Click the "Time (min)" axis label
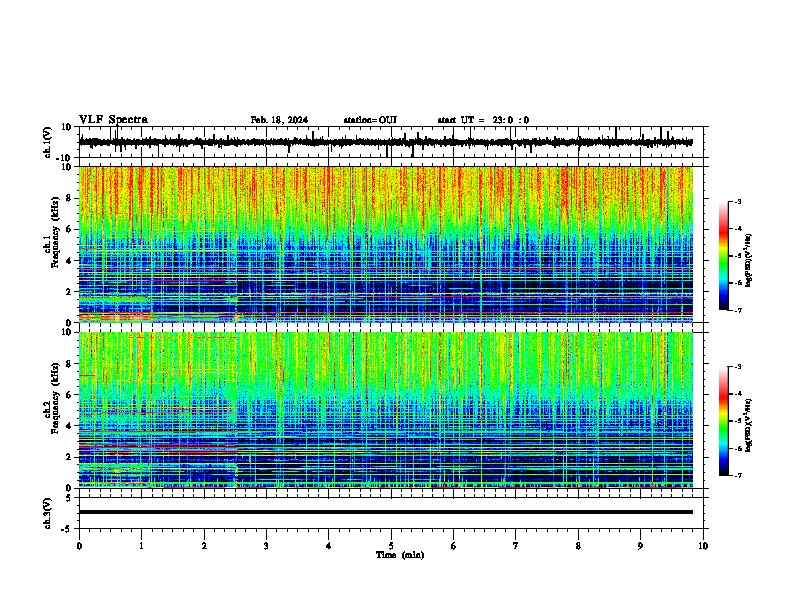Image resolution: width=792 pixels, height=612 pixels. point(400,555)
